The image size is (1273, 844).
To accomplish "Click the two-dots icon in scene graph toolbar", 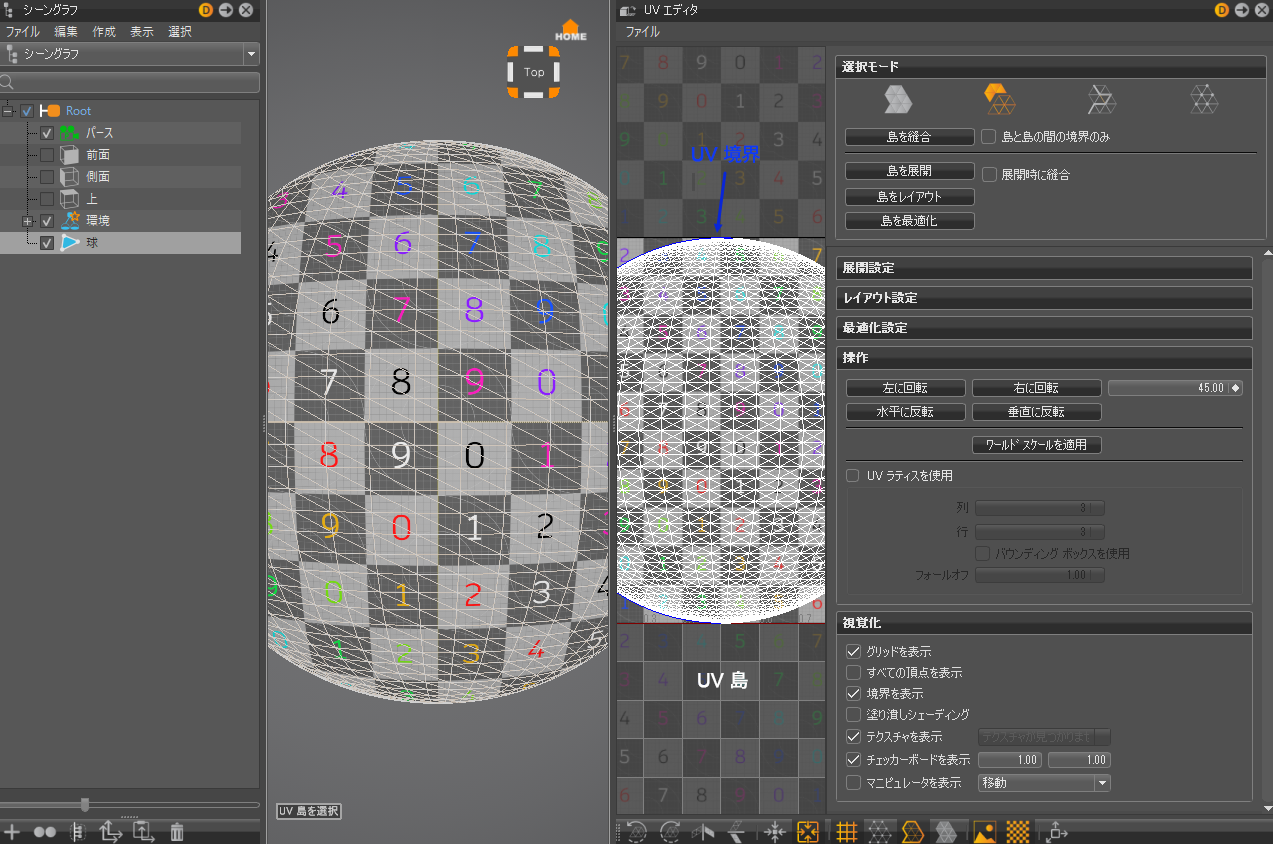I will tap(44, 831).
